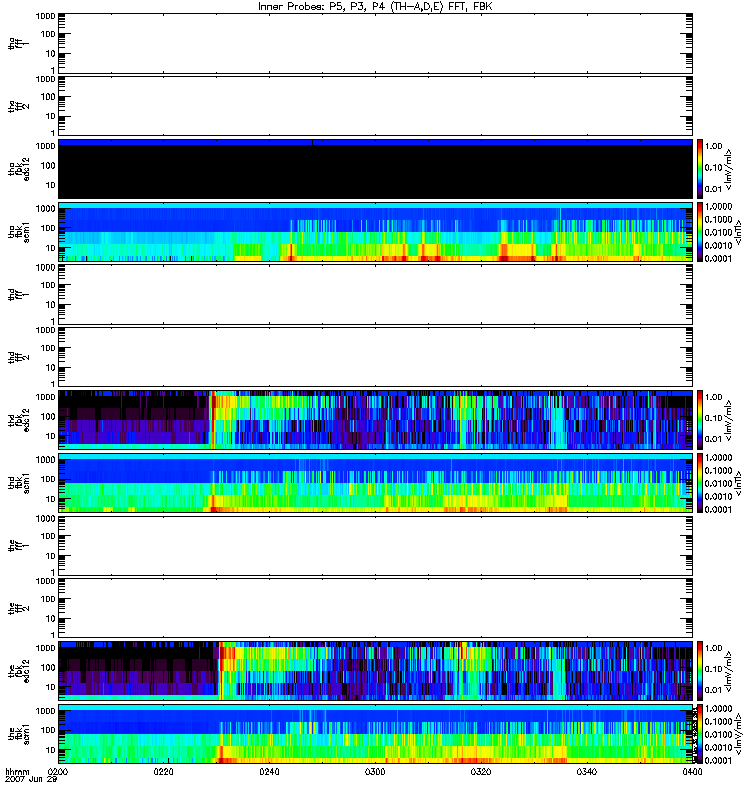Click the 'thd fbk edc12' y-axis title
750x800 pixels.
coord(19,420)
